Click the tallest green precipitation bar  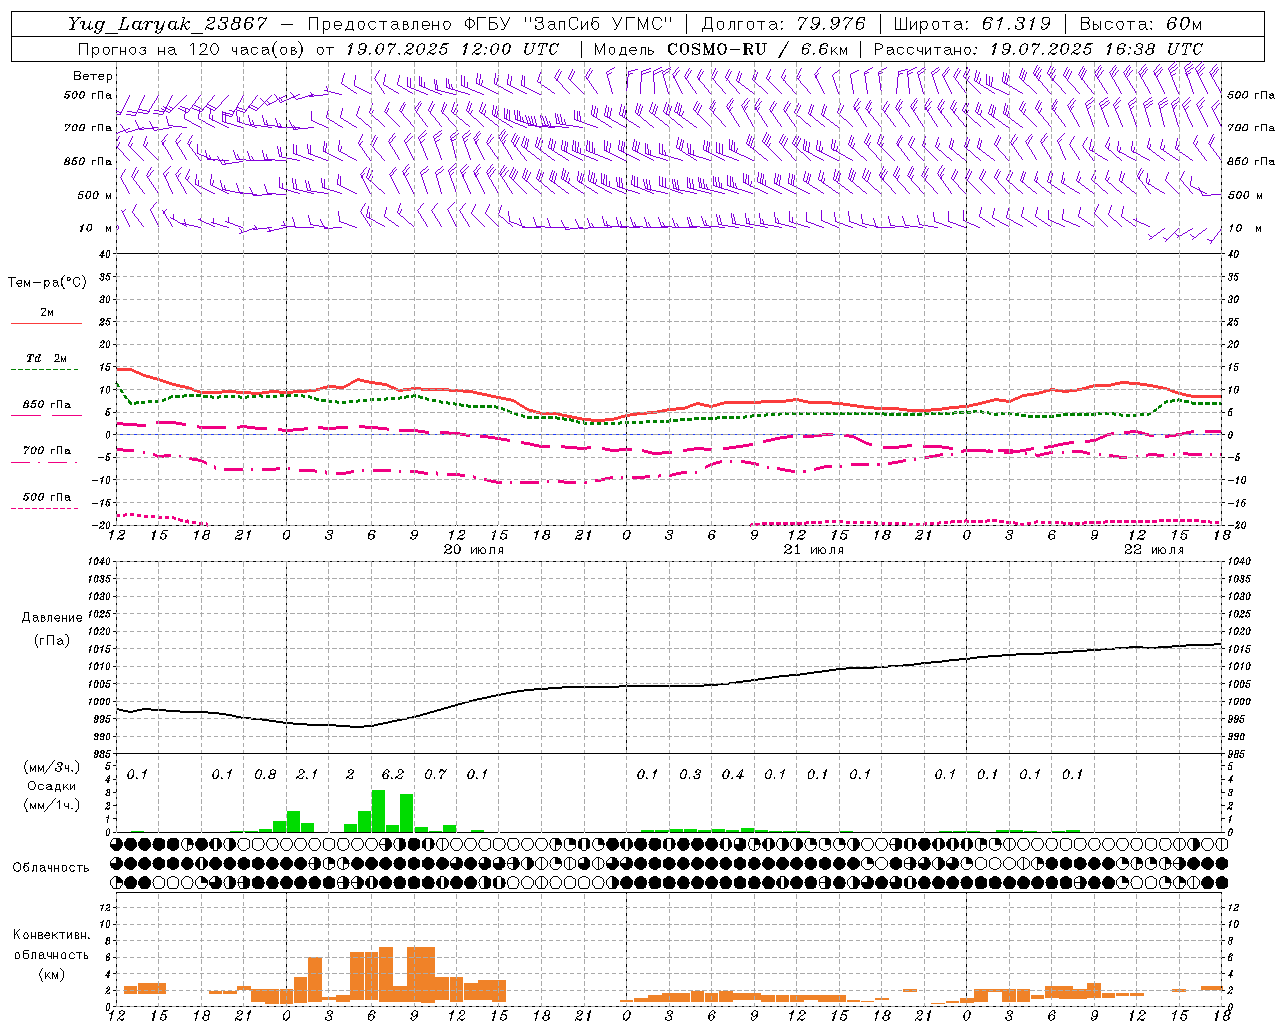point(378,811)
